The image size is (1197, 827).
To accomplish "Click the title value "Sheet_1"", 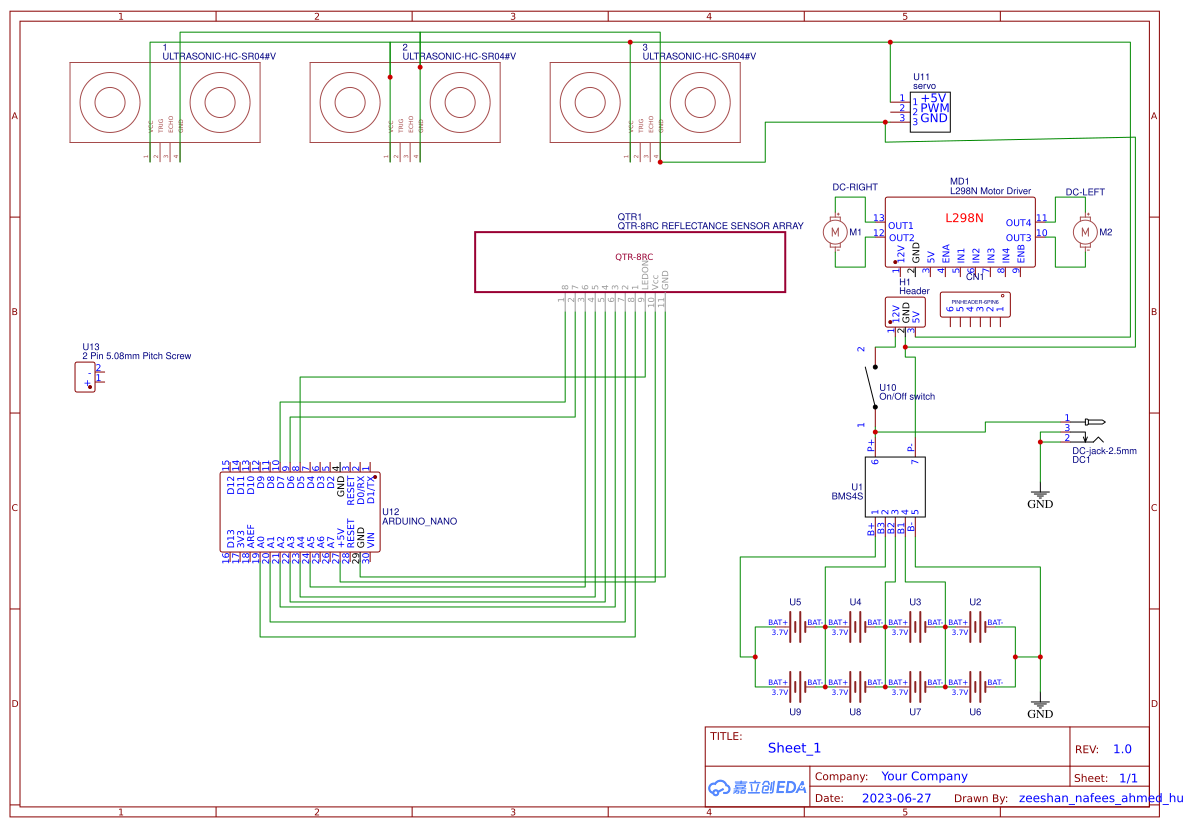I will [794, 748].
